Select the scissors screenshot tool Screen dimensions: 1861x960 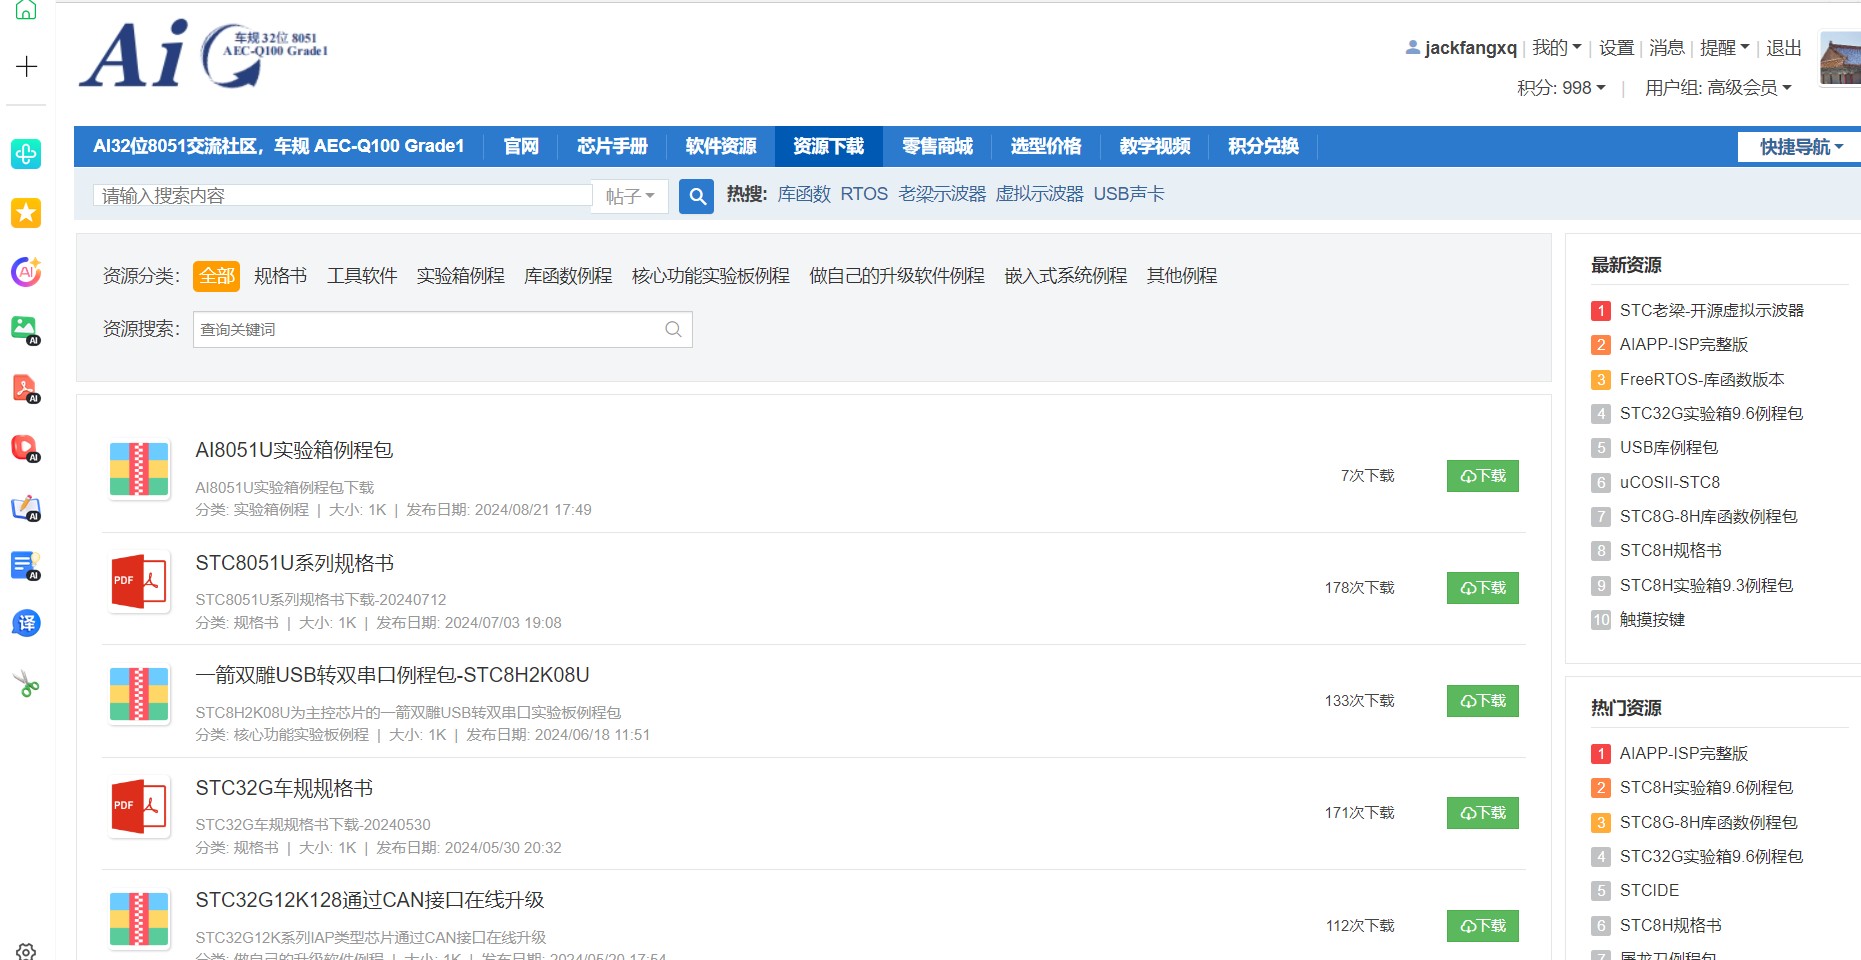26,684
